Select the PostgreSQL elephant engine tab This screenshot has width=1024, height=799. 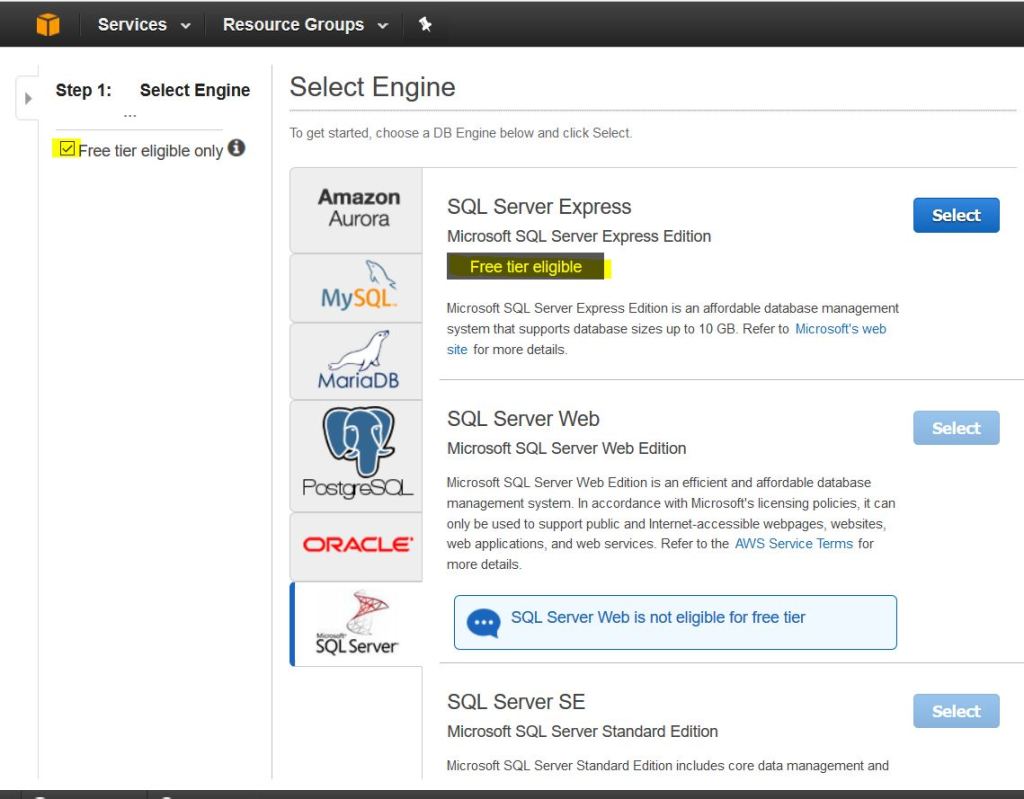point(357,455)
